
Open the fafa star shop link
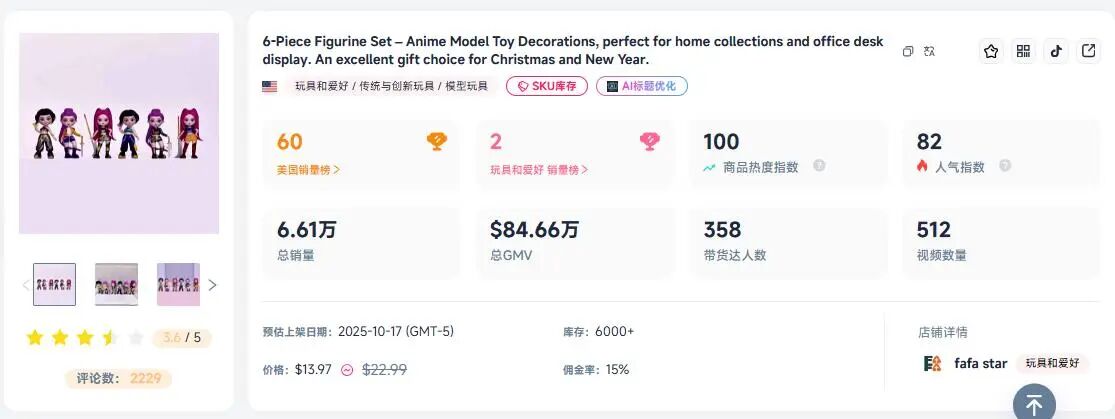click(980, 364)
